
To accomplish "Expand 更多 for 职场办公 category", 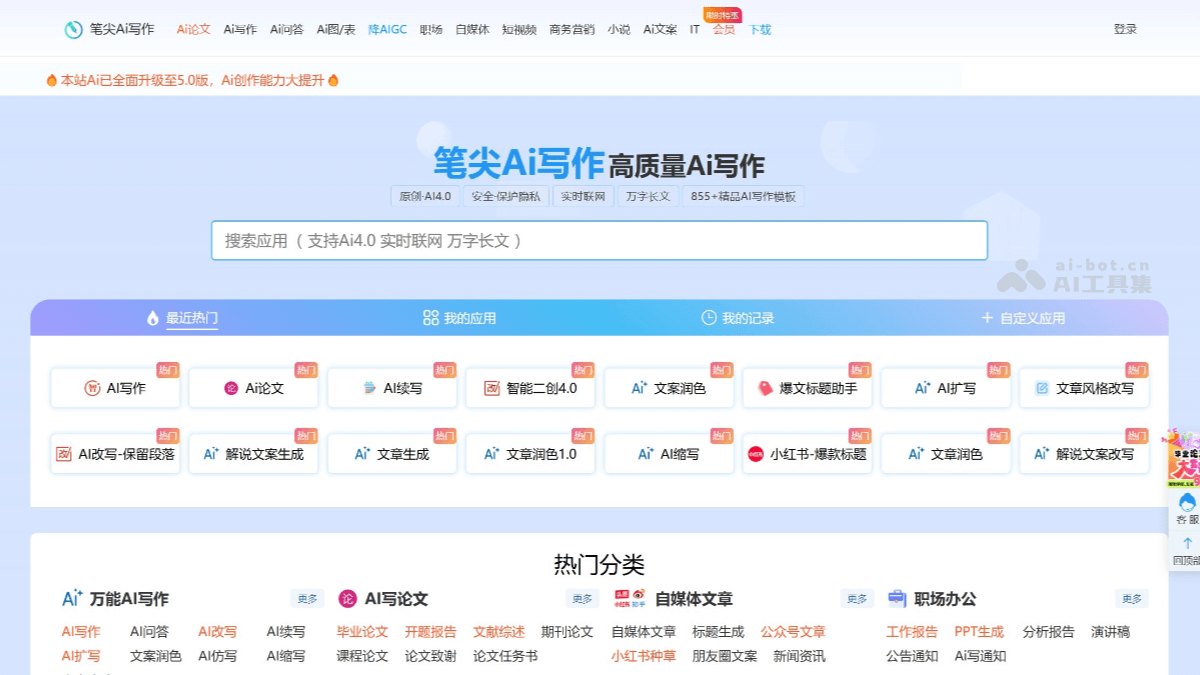I will (x=1131, y=599).
